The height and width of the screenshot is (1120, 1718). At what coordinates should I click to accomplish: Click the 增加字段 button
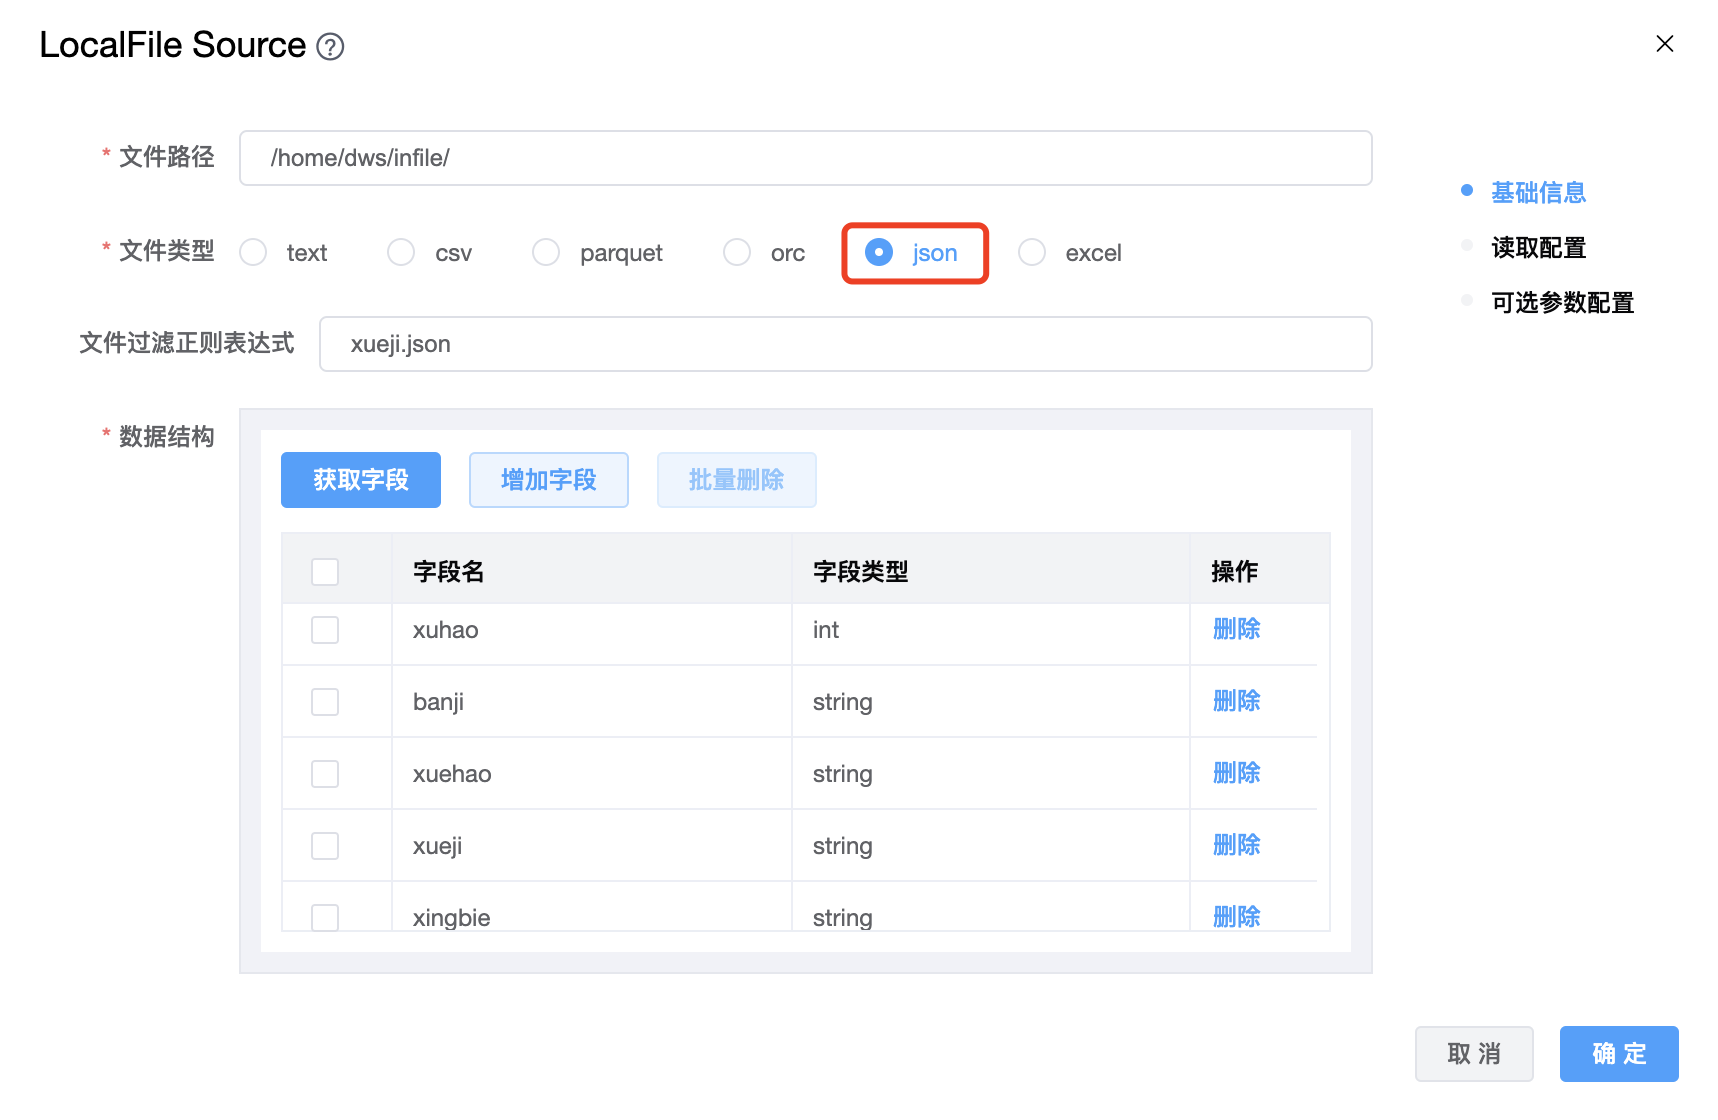tap(548, 480)
